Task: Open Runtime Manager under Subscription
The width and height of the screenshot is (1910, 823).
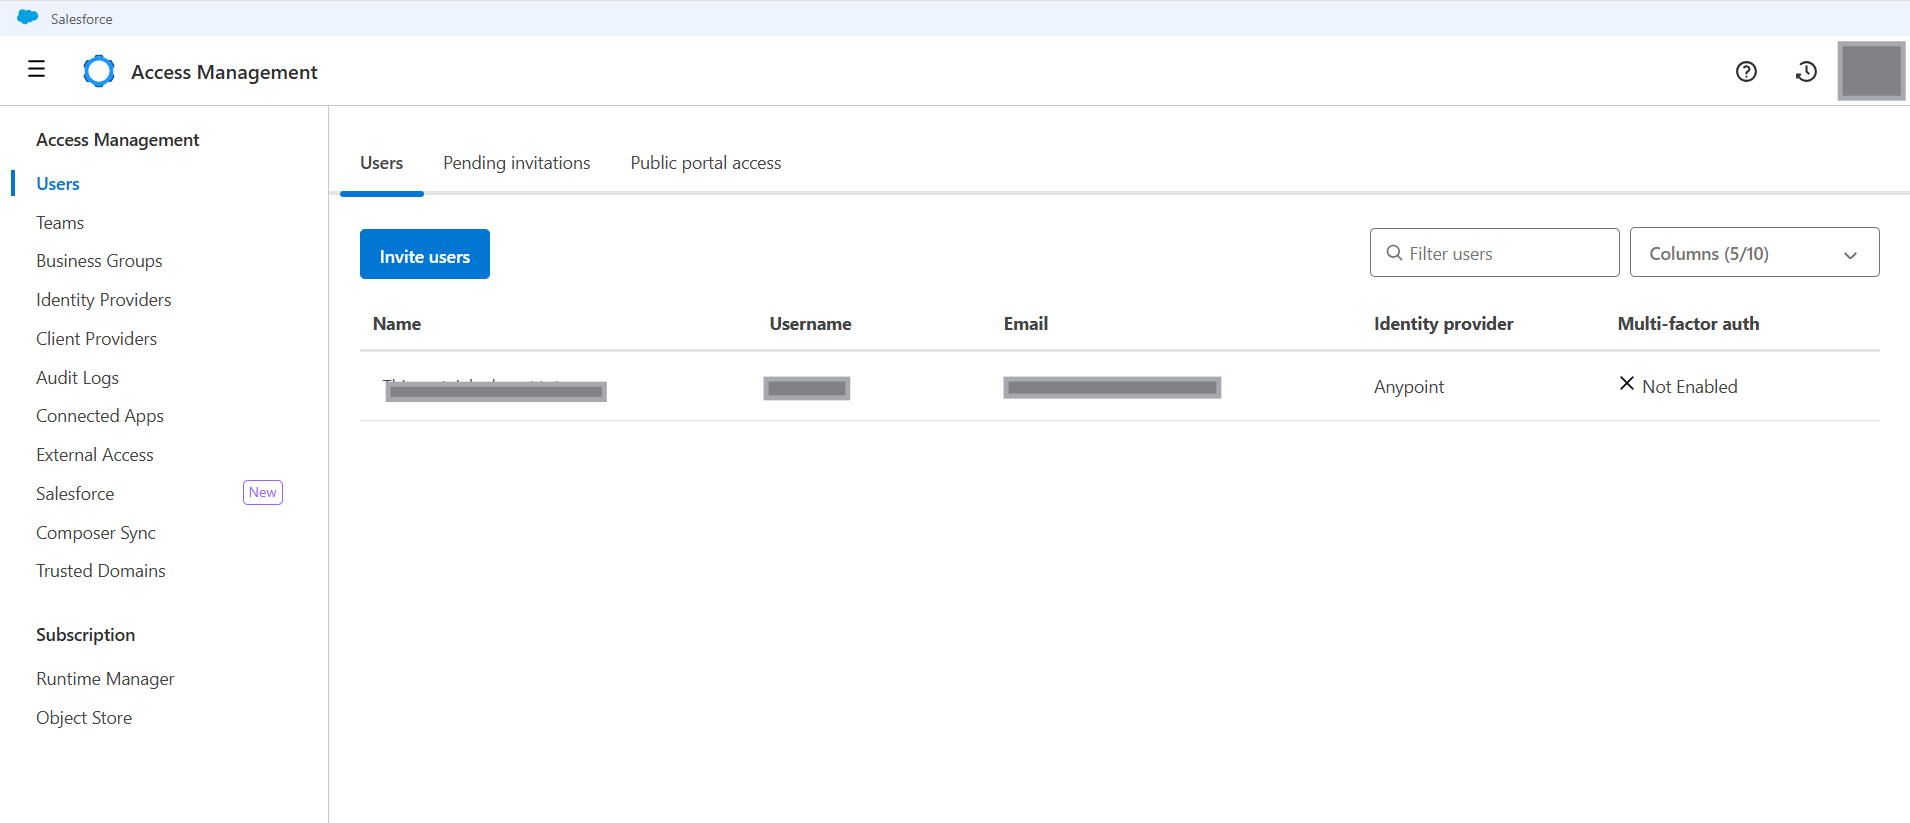Action: tap(105, 679)
